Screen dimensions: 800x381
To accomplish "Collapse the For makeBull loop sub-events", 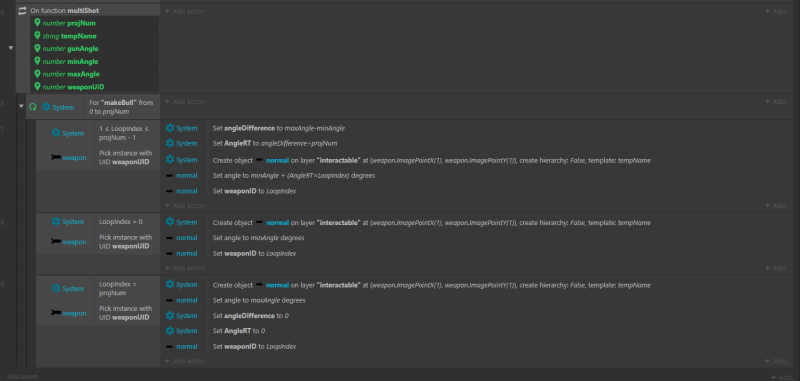I will [21, 107].
